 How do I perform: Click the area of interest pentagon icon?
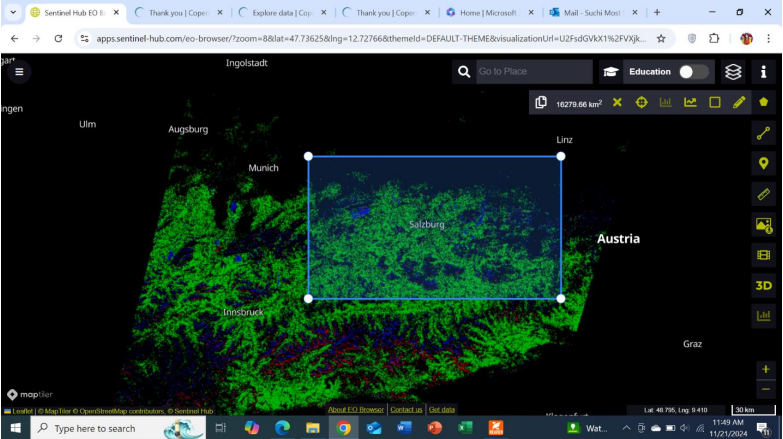764,102
